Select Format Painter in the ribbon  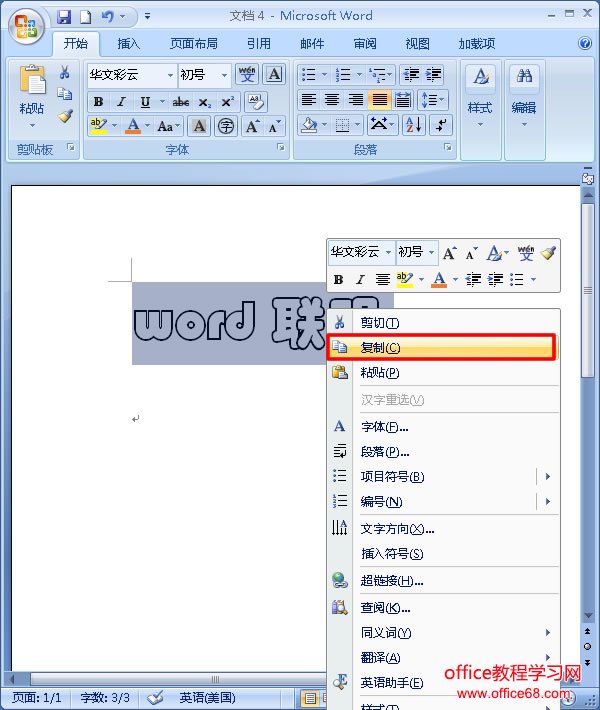click(65, 115)
